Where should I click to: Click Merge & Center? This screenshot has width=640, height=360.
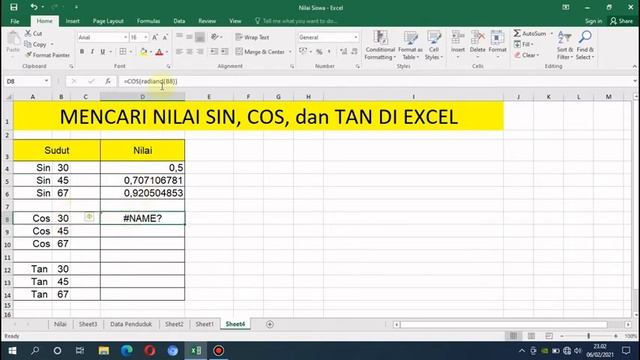point(260,52)
